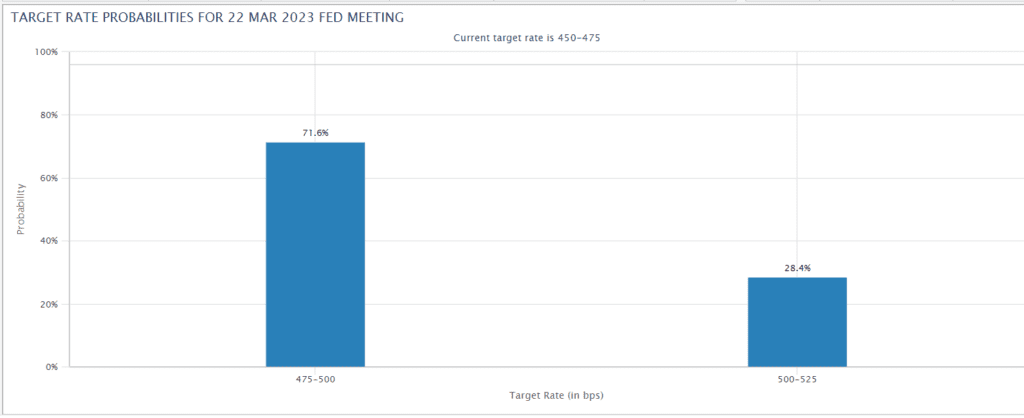Click the 475-500 target rate bar
Image resolution: width=1024 pixels, height=418 pixels.
click(x=315, y=254)
